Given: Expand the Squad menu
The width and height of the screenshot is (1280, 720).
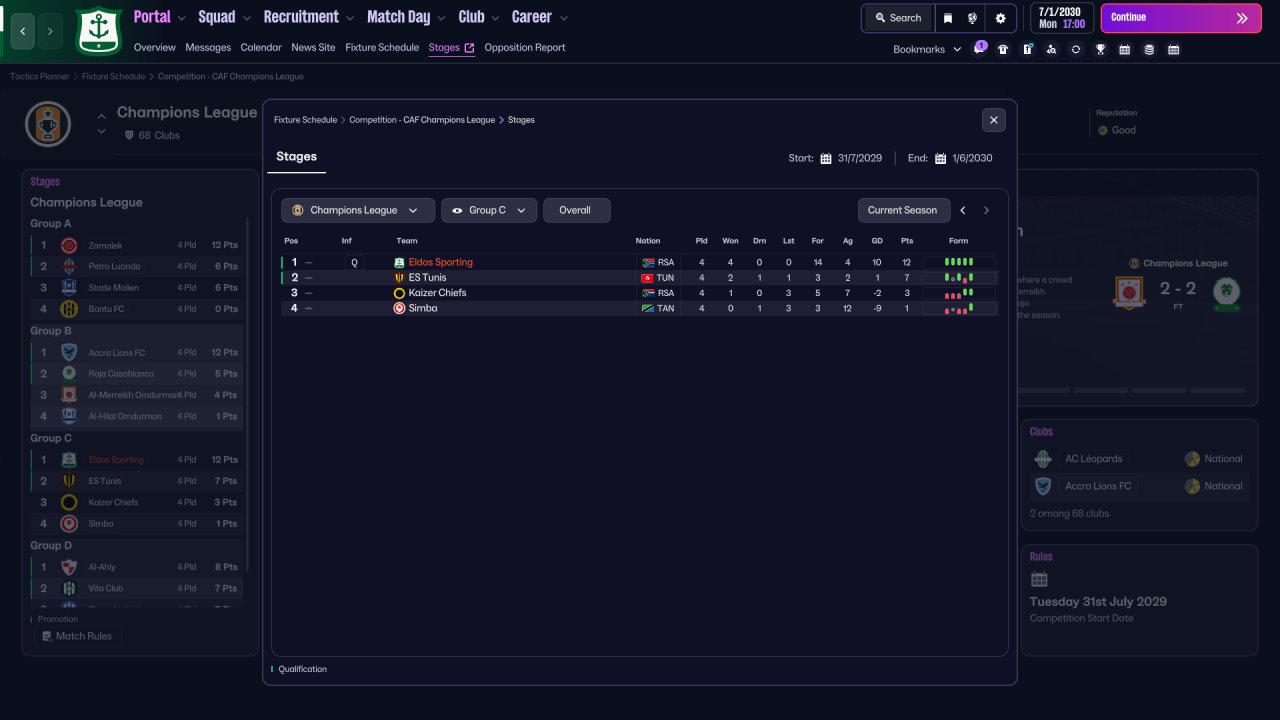Looking at the screenshot, I should click(224, 17).
